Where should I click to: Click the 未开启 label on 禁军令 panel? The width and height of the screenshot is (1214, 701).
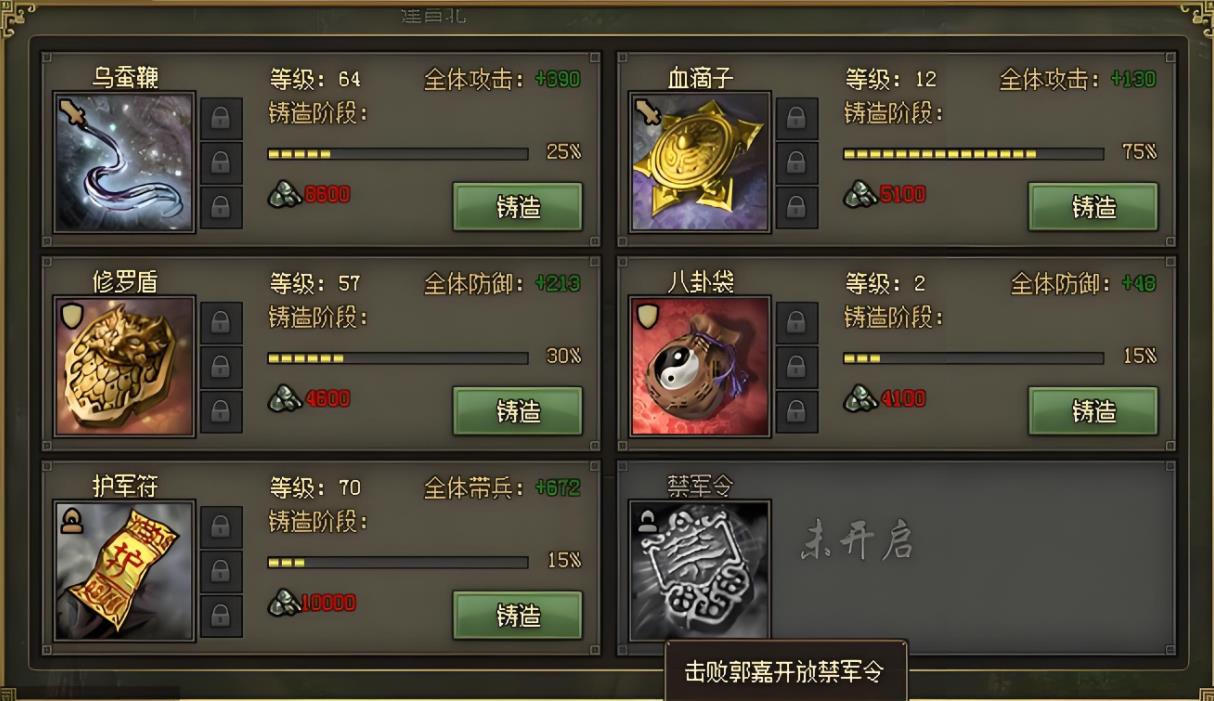point(857,542)
